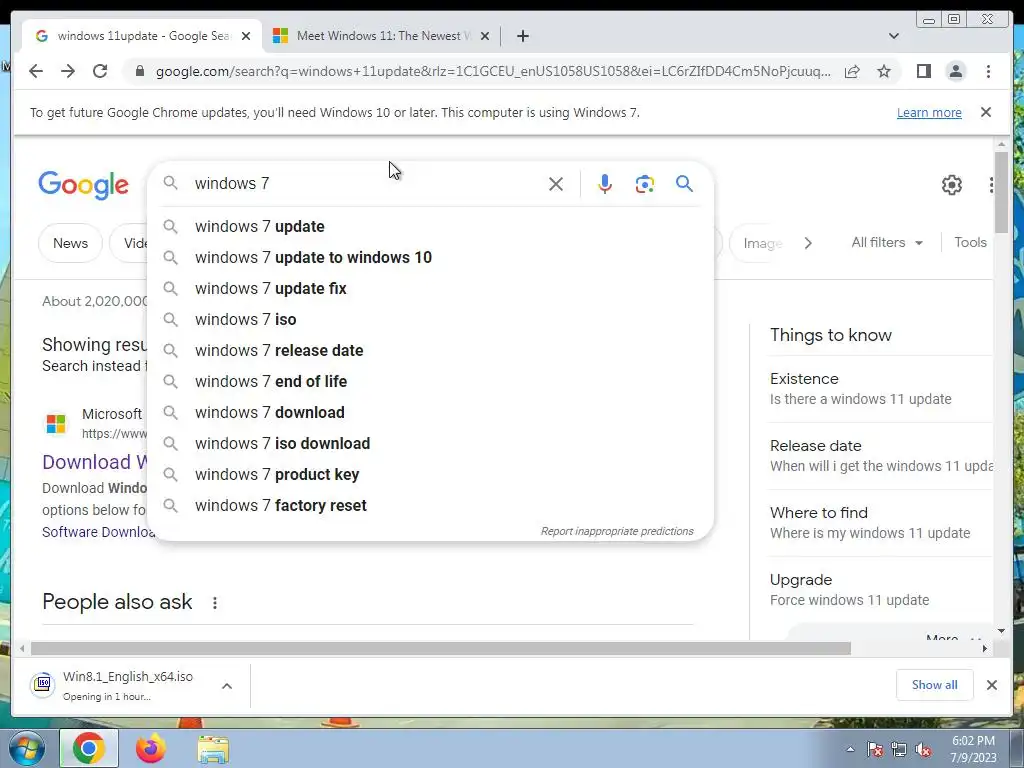Choose suggestion windows 7 end of life
This screenshot has width=1024, height=768.
click(431, 381)
